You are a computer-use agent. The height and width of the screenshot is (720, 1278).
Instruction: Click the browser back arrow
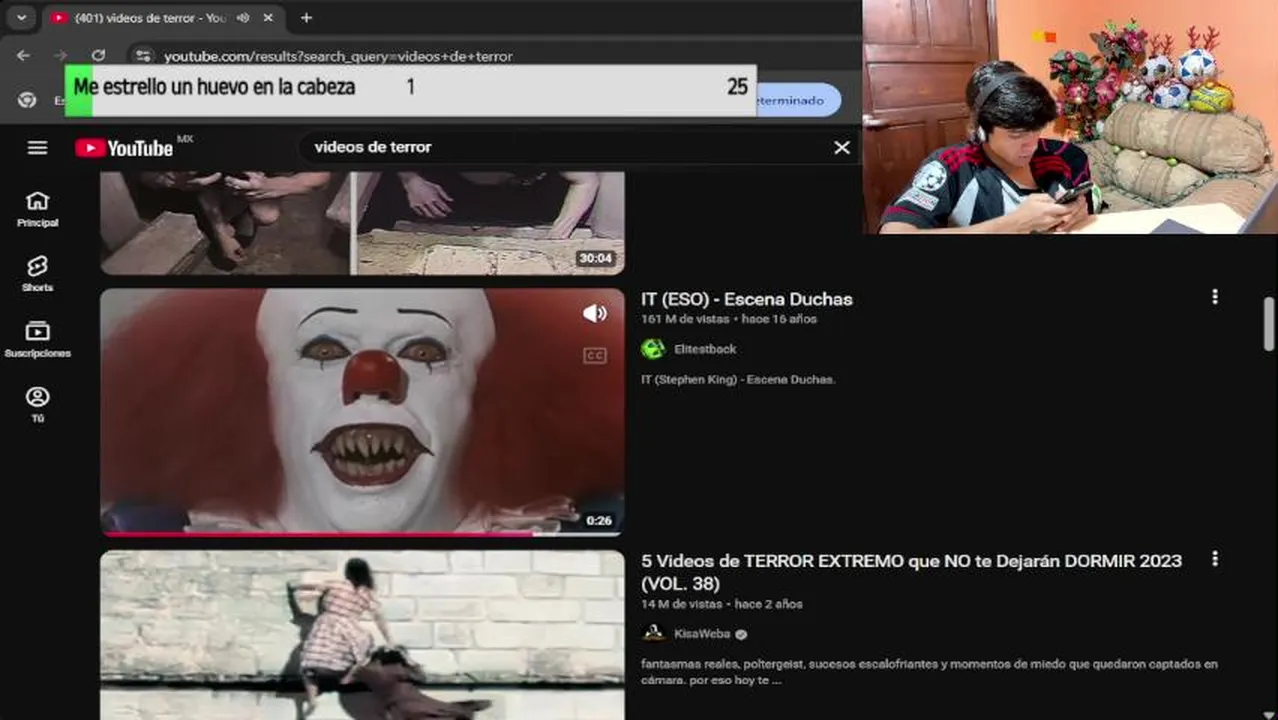coord(23,56)
